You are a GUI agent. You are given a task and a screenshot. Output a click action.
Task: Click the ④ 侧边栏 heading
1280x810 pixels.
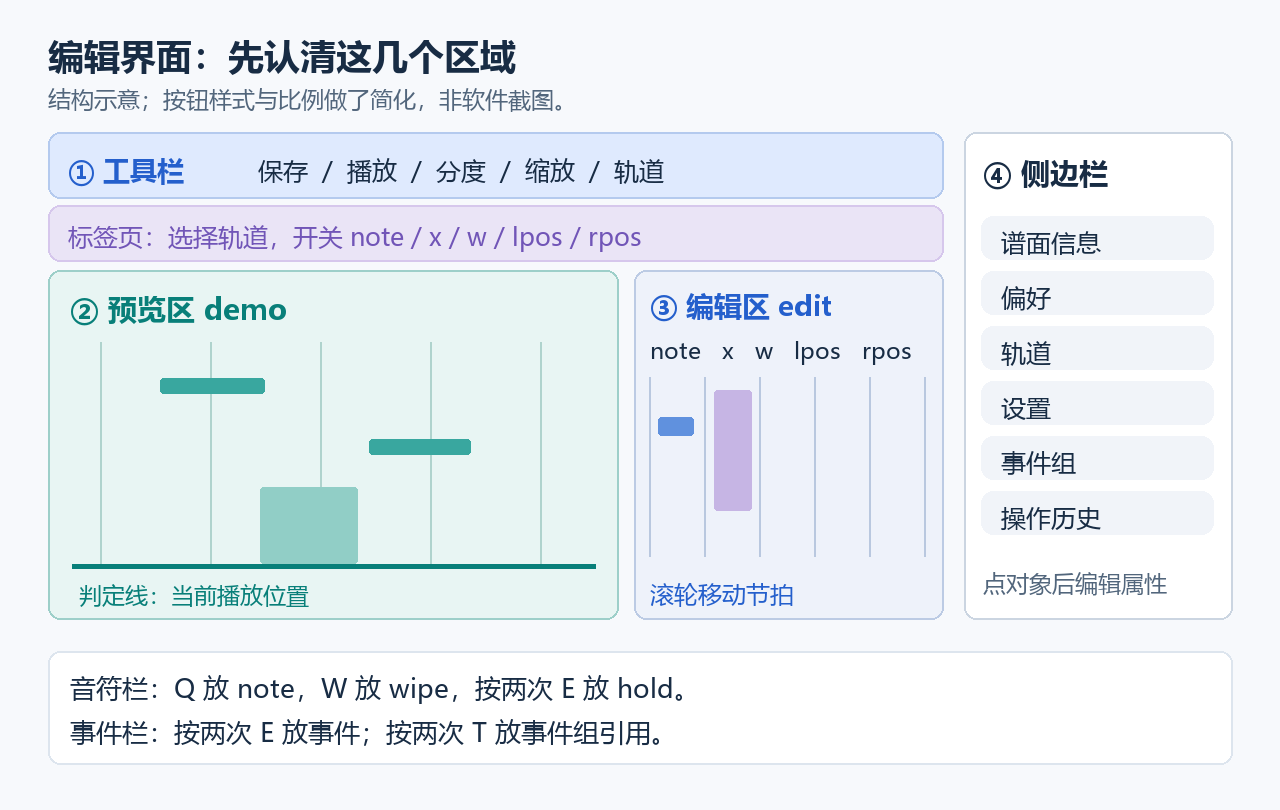coord(1046,175)
